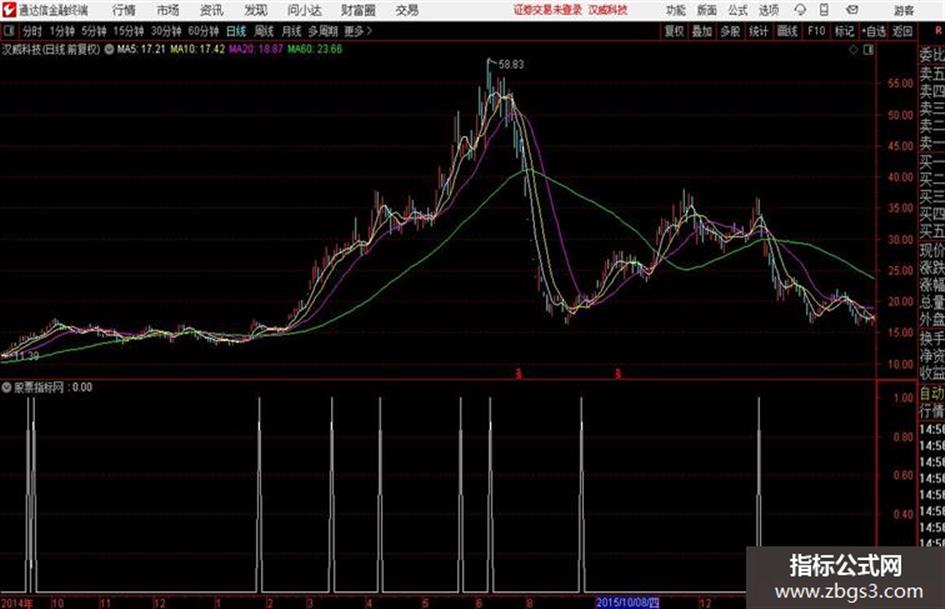Image resolution: width=945 pixels, height=609 pixels.
Task: Open the 版面 menu
Action: 707,10
